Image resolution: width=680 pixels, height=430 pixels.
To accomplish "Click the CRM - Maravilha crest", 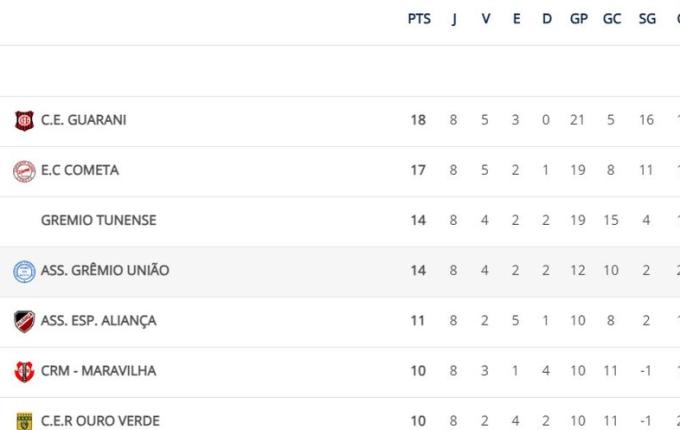I will (24, 371).
